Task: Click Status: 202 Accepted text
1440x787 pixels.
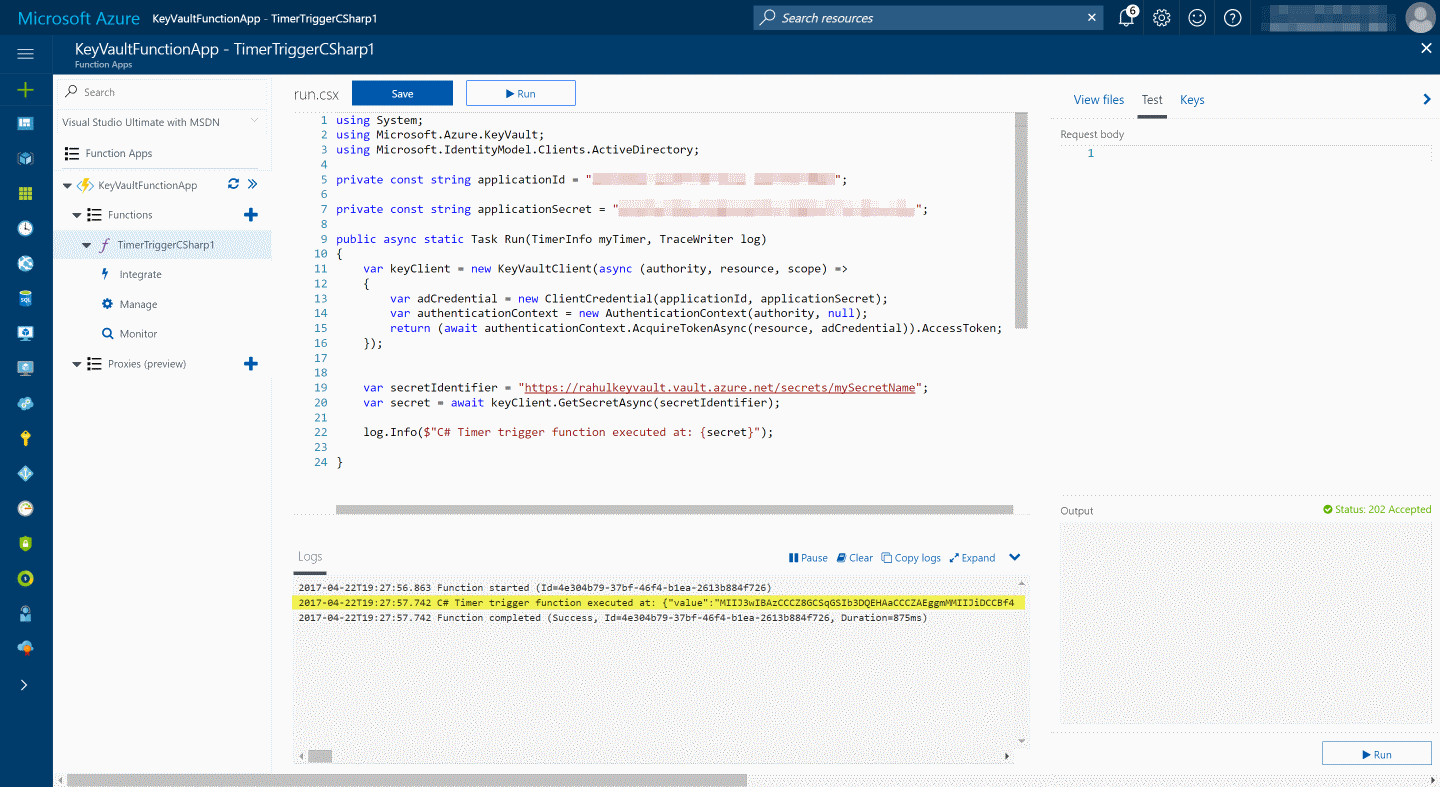Action: tap(1383, 510)
